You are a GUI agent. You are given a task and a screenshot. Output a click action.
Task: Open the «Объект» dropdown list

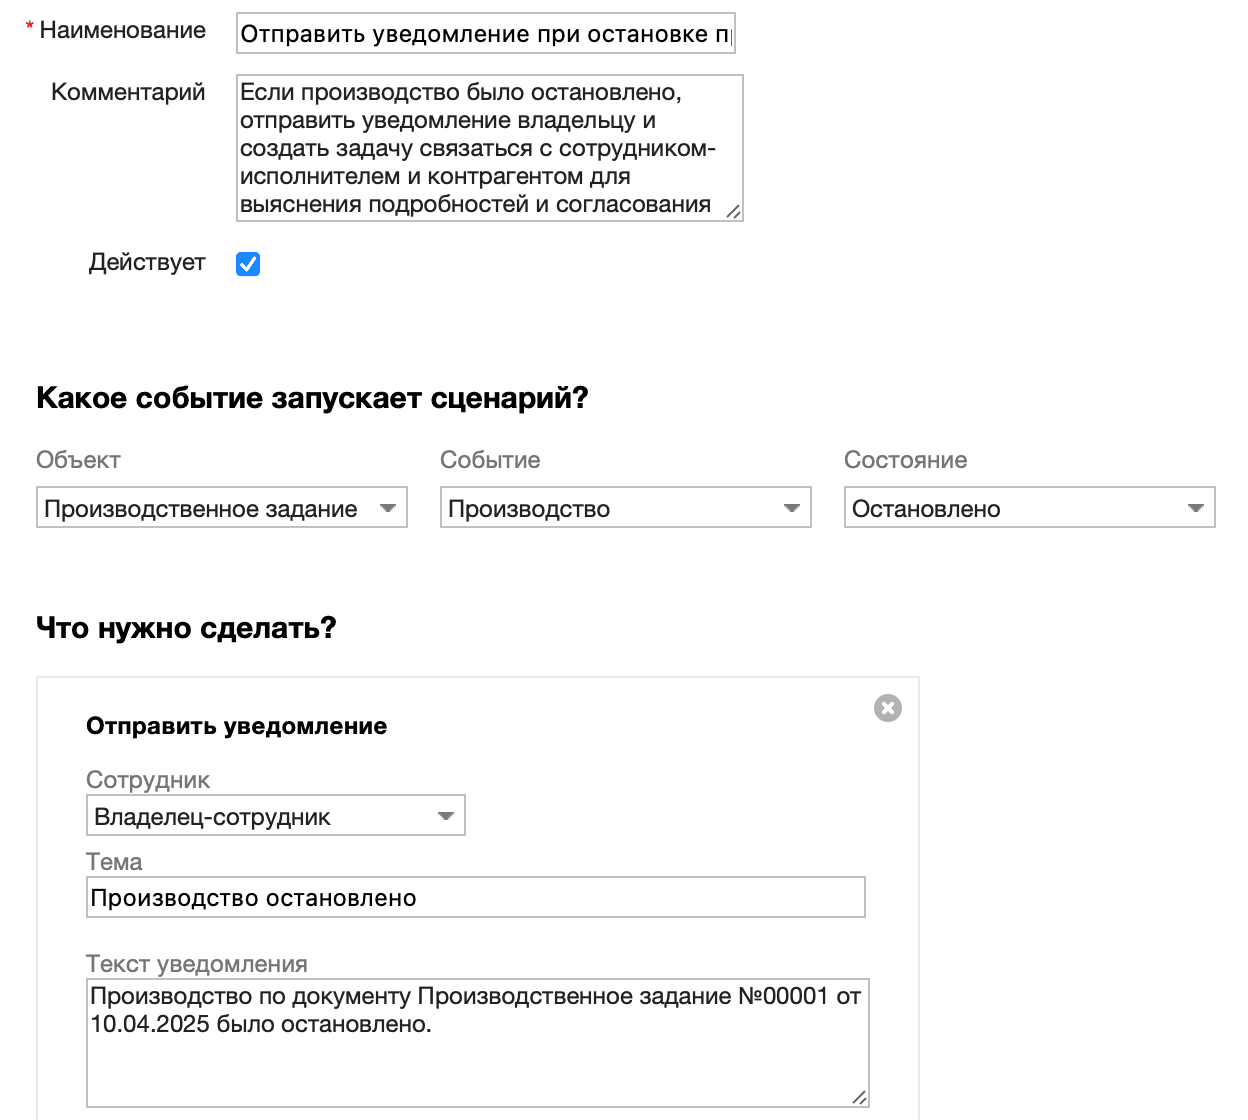click(x=222, y=508)
